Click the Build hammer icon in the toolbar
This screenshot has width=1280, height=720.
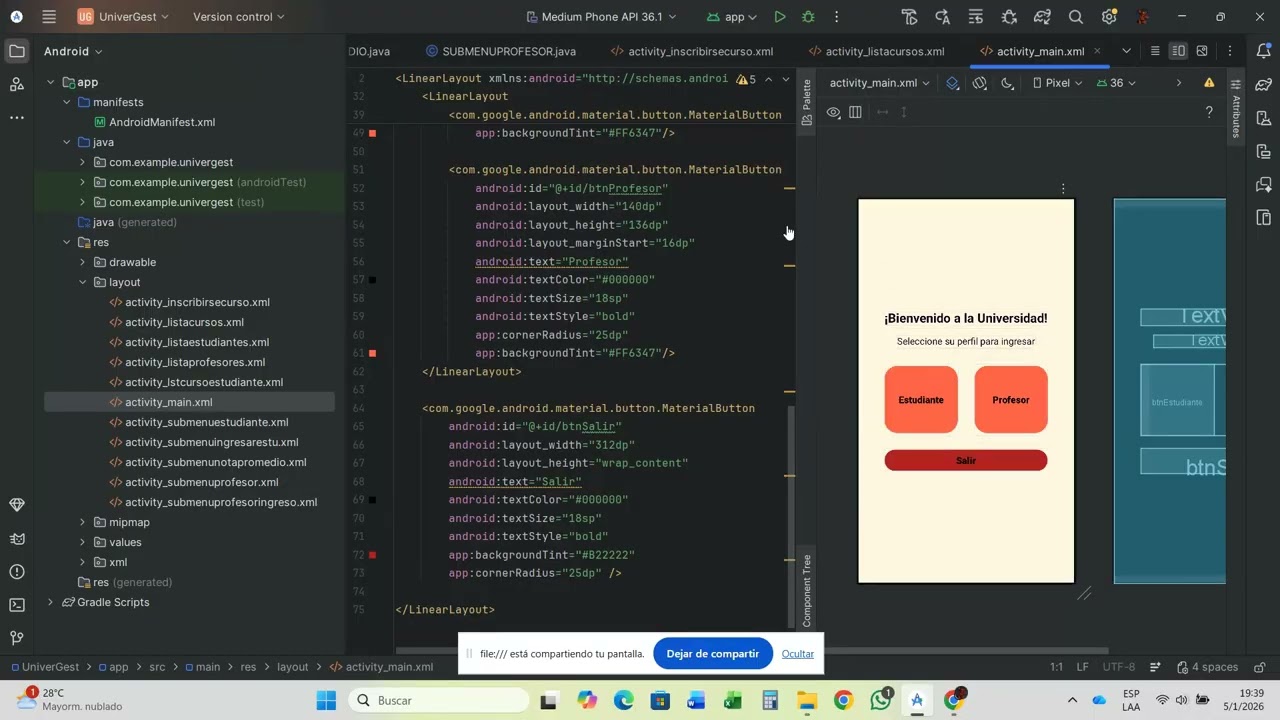tap(909, 17)
